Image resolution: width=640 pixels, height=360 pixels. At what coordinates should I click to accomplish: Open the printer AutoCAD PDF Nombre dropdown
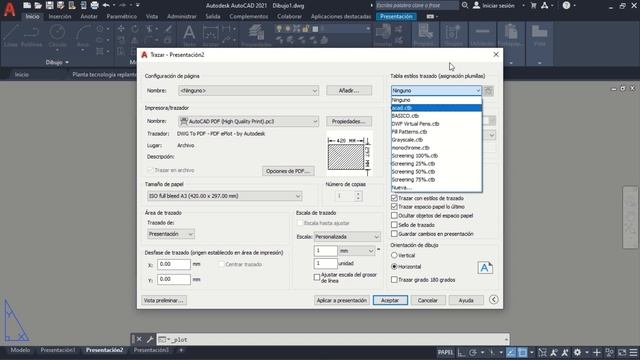(x=248, y=121)
